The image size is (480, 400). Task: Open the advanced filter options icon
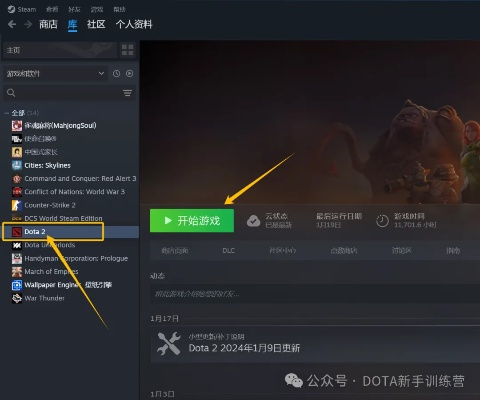tap(127, 93)
